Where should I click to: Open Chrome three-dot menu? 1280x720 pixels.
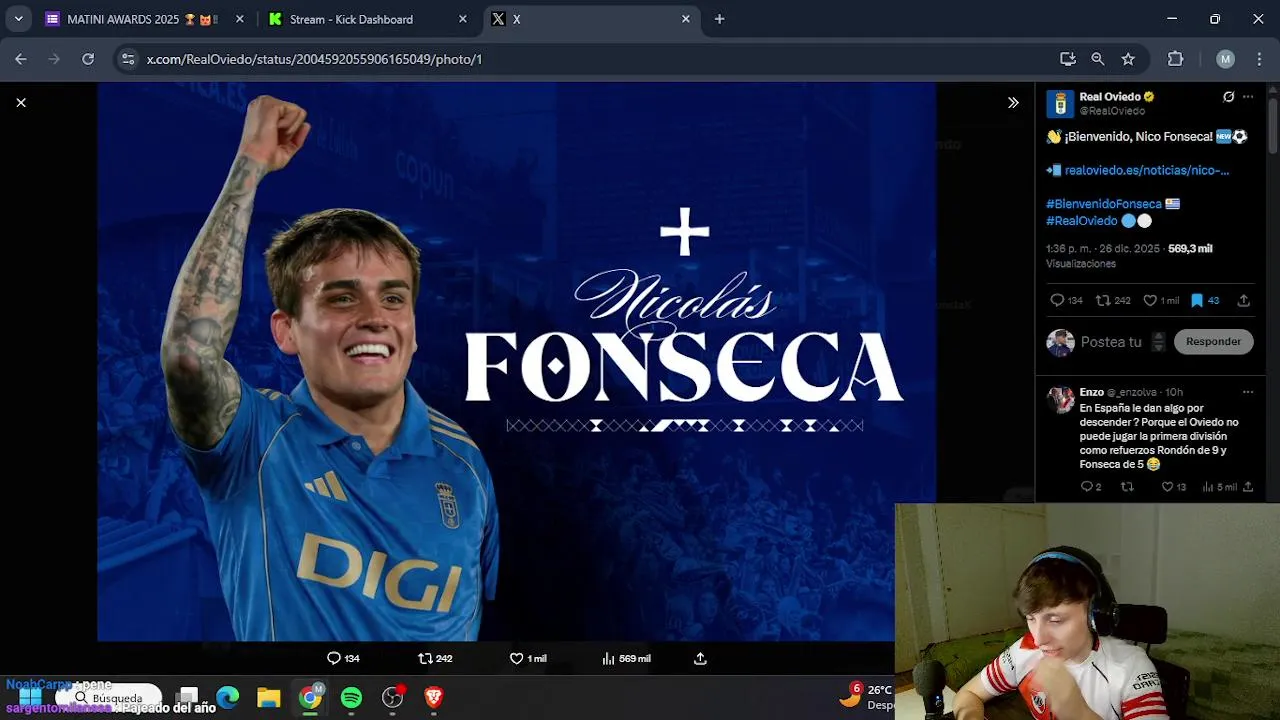click(x=1258, y=59)
